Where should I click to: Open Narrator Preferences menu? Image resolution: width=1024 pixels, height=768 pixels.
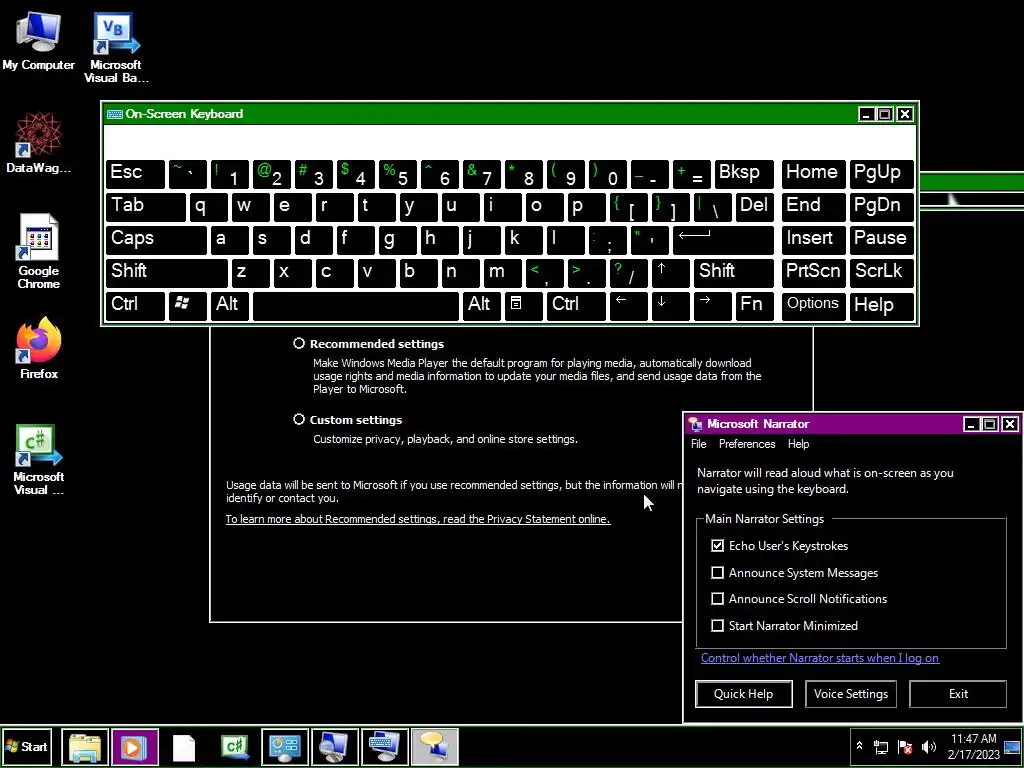747,444
